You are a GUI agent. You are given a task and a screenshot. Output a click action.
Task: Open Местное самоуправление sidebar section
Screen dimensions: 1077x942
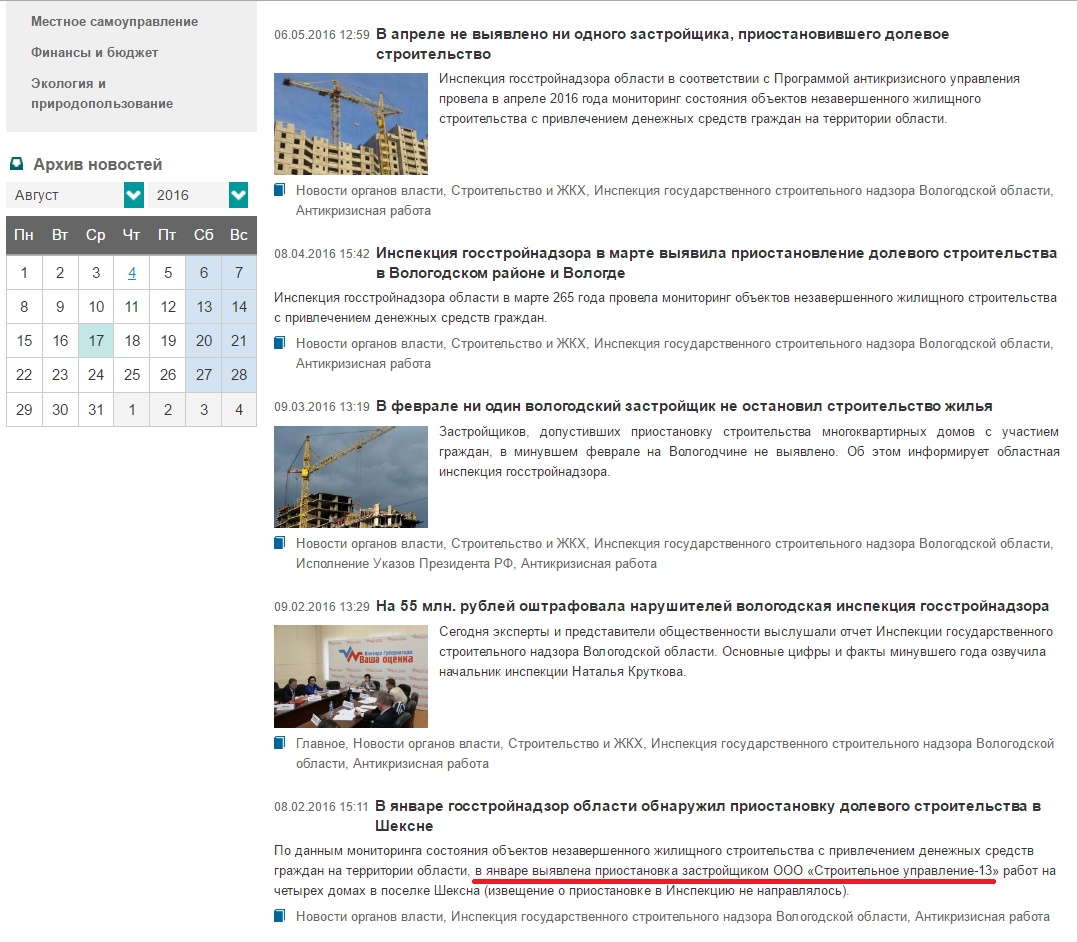coord(114,21)
